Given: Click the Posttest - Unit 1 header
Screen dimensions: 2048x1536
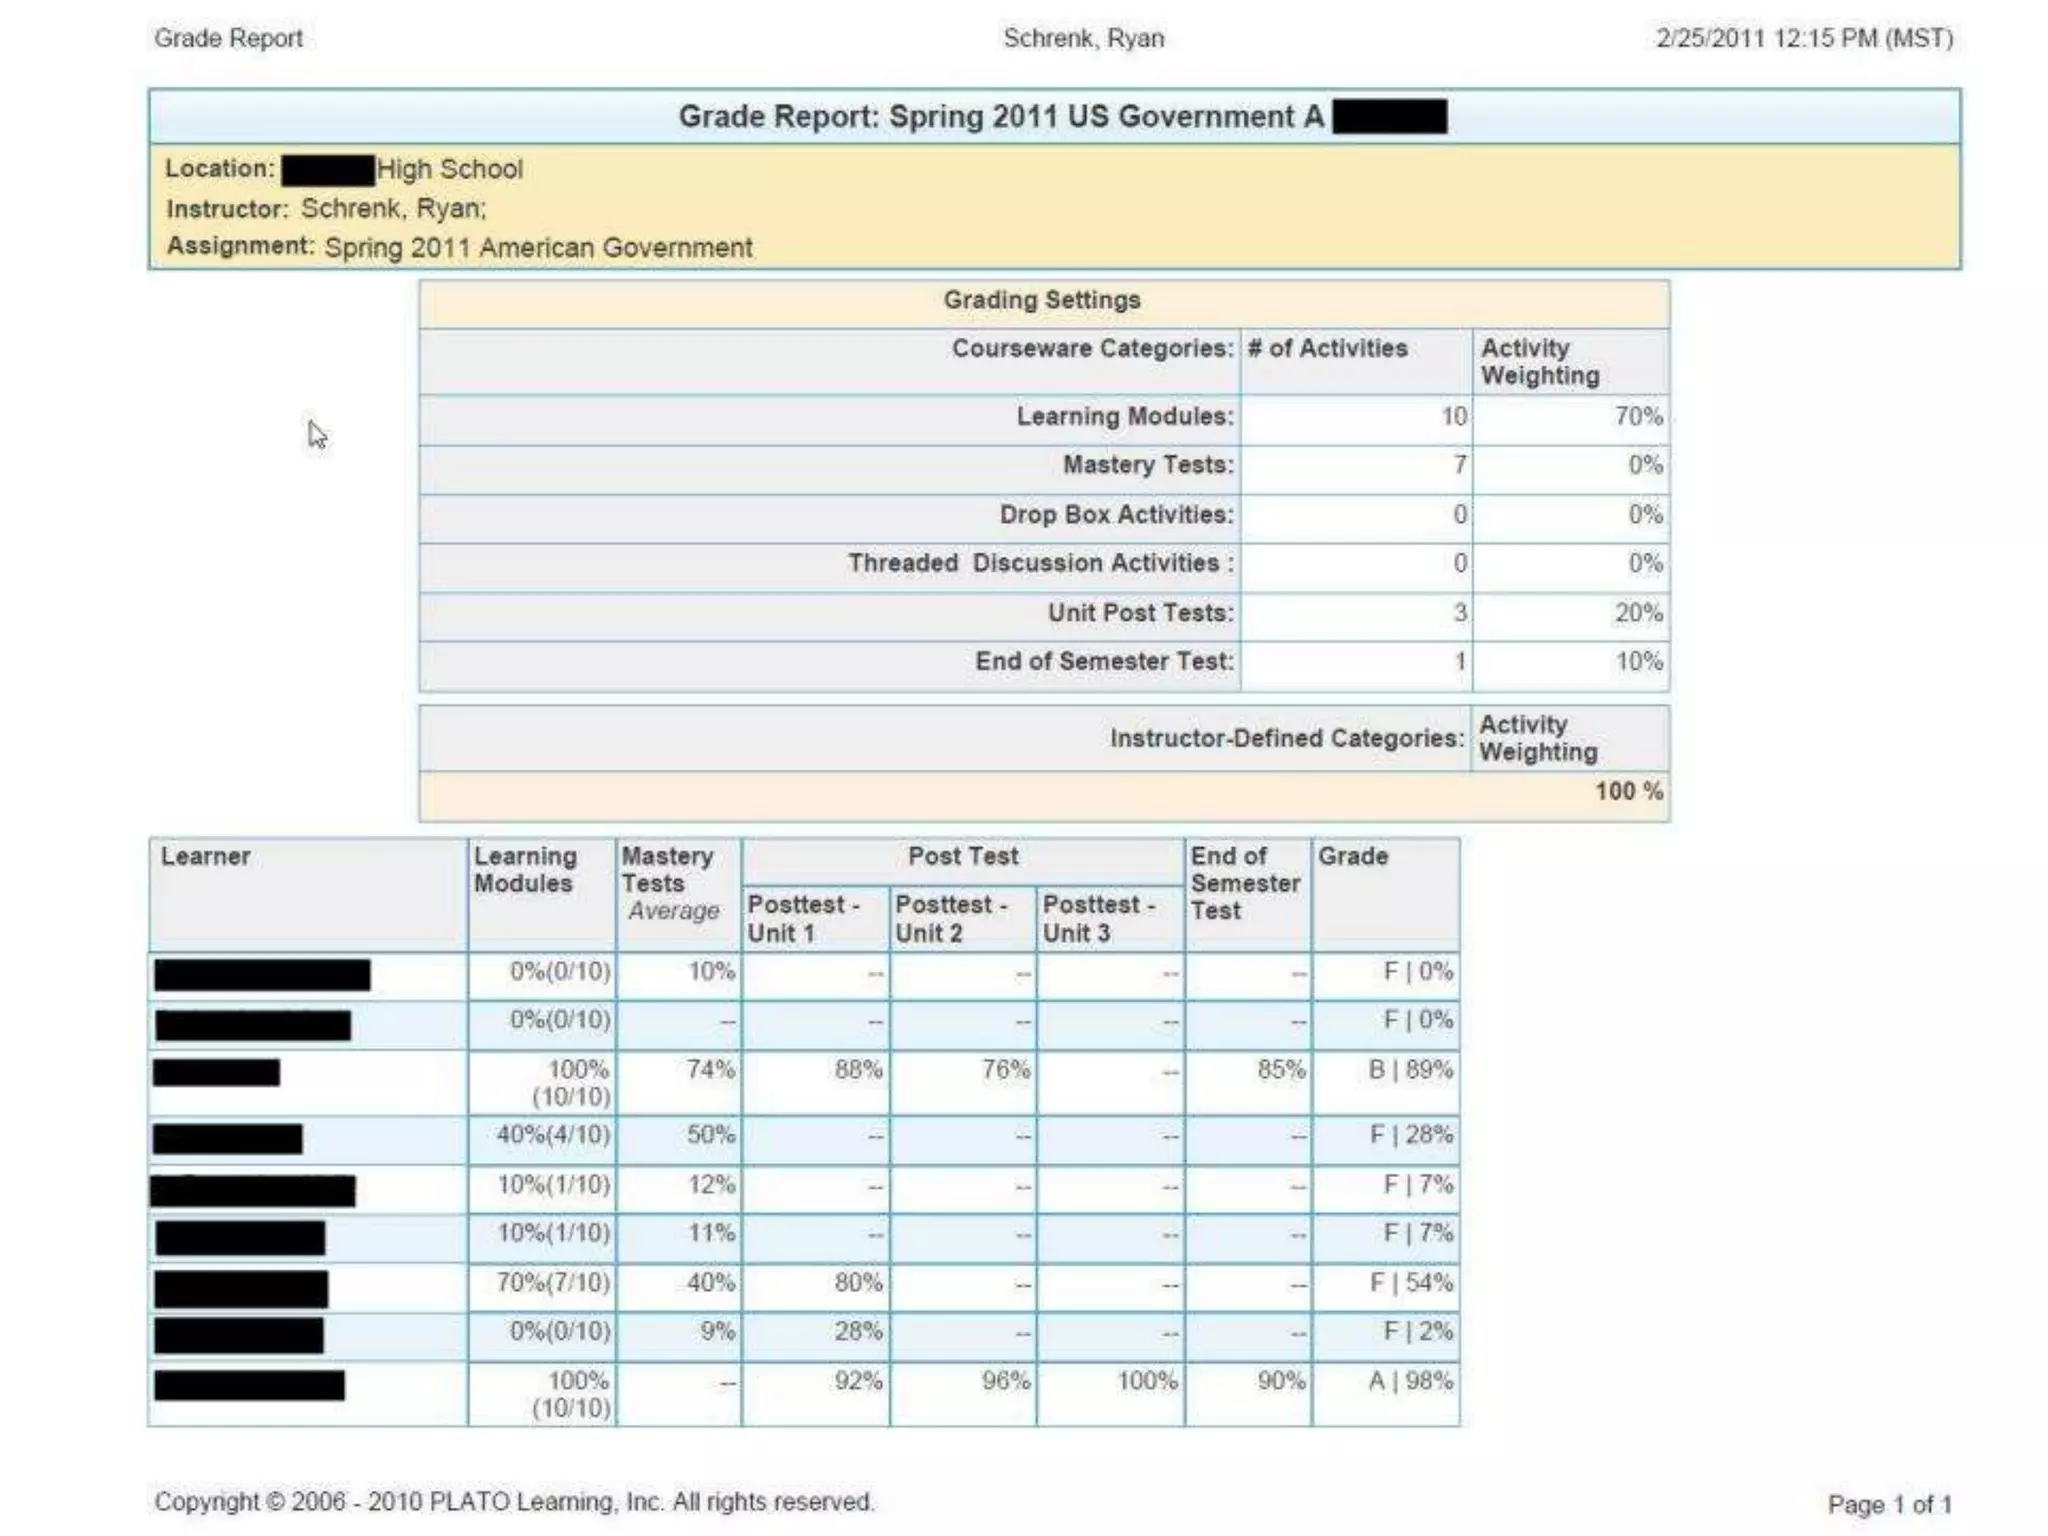Looking at the screenshot, I should click(803, 918).
